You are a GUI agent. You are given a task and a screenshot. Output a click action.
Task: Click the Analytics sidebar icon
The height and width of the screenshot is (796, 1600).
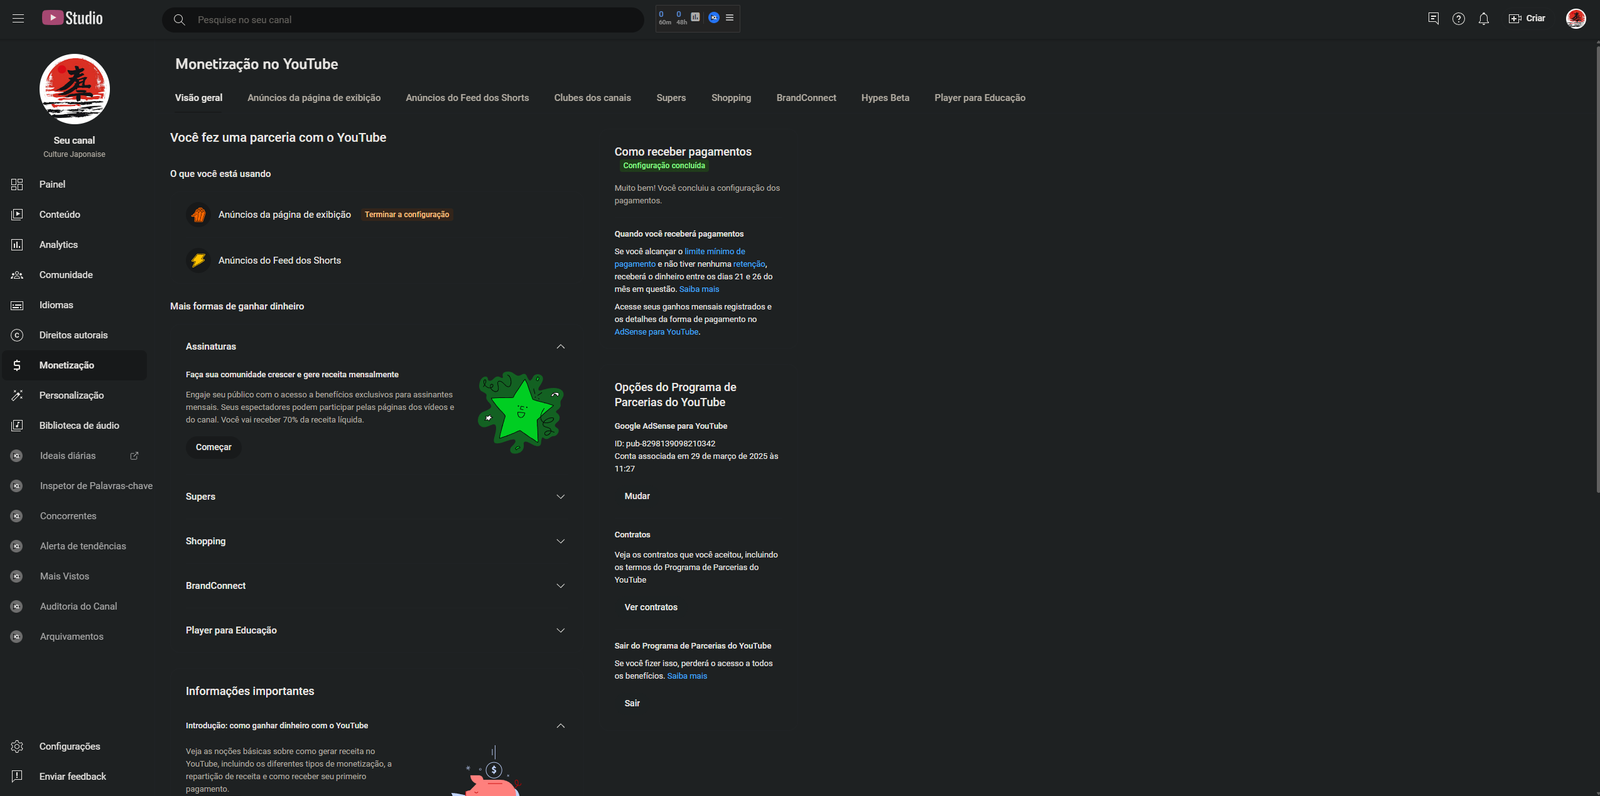point(17,244)
